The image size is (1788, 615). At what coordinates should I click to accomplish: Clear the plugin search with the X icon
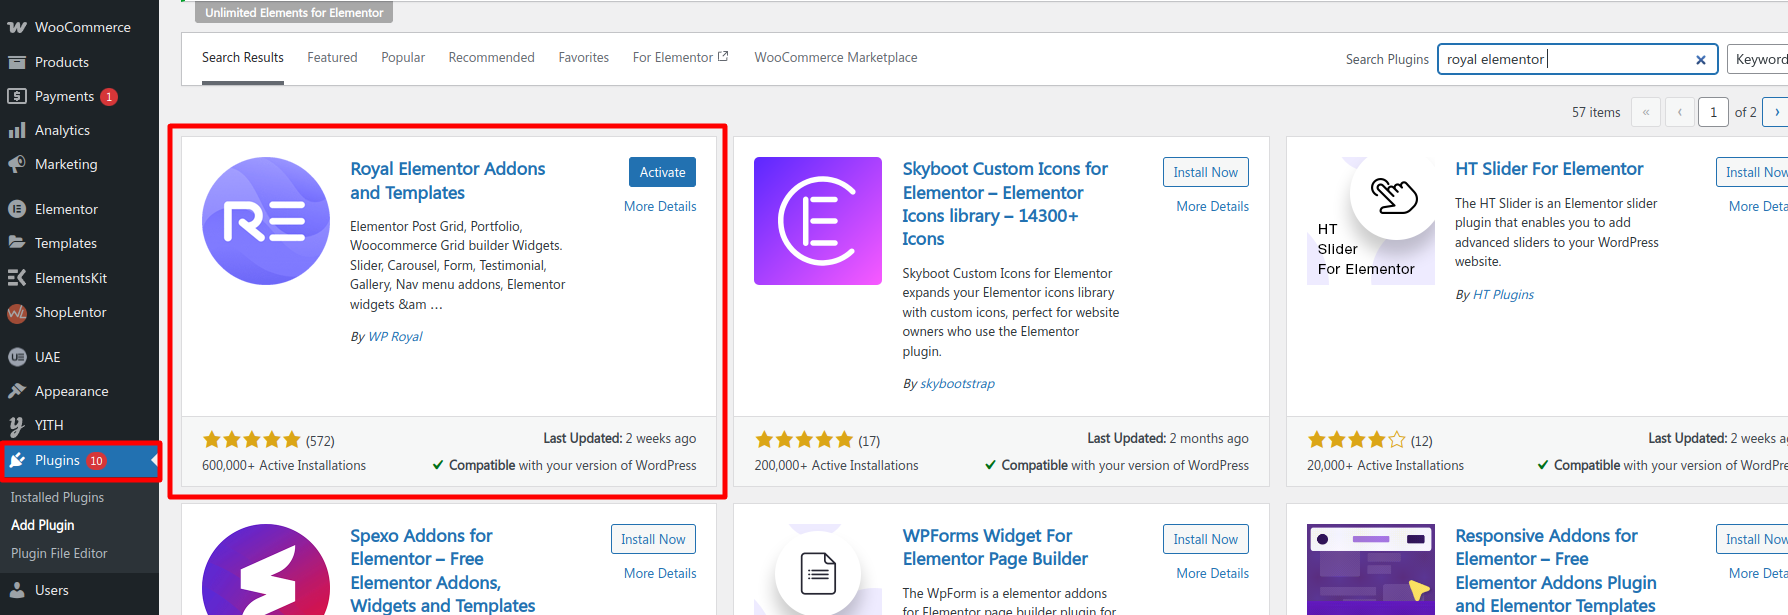(x=1700, y=60)
